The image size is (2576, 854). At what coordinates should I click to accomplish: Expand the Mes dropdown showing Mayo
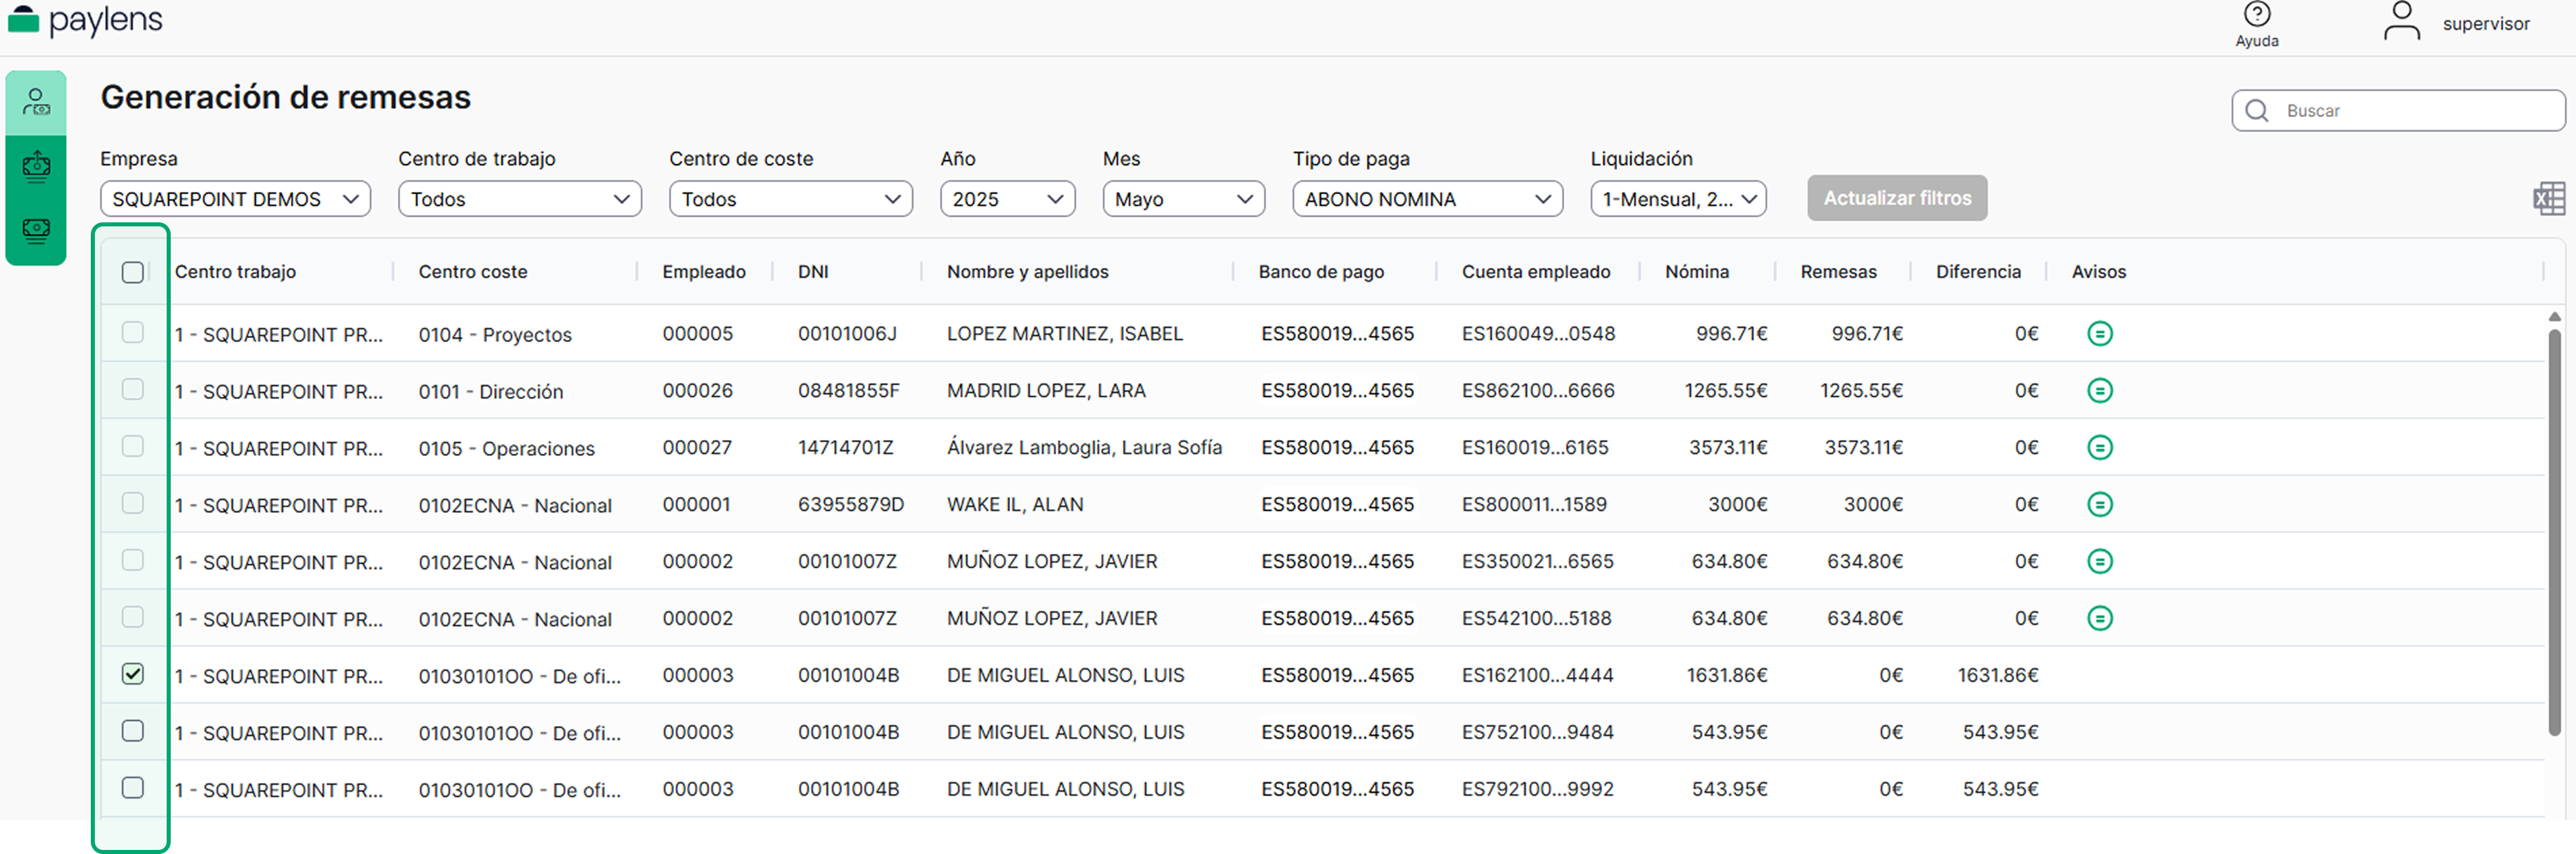(1183, 199)
